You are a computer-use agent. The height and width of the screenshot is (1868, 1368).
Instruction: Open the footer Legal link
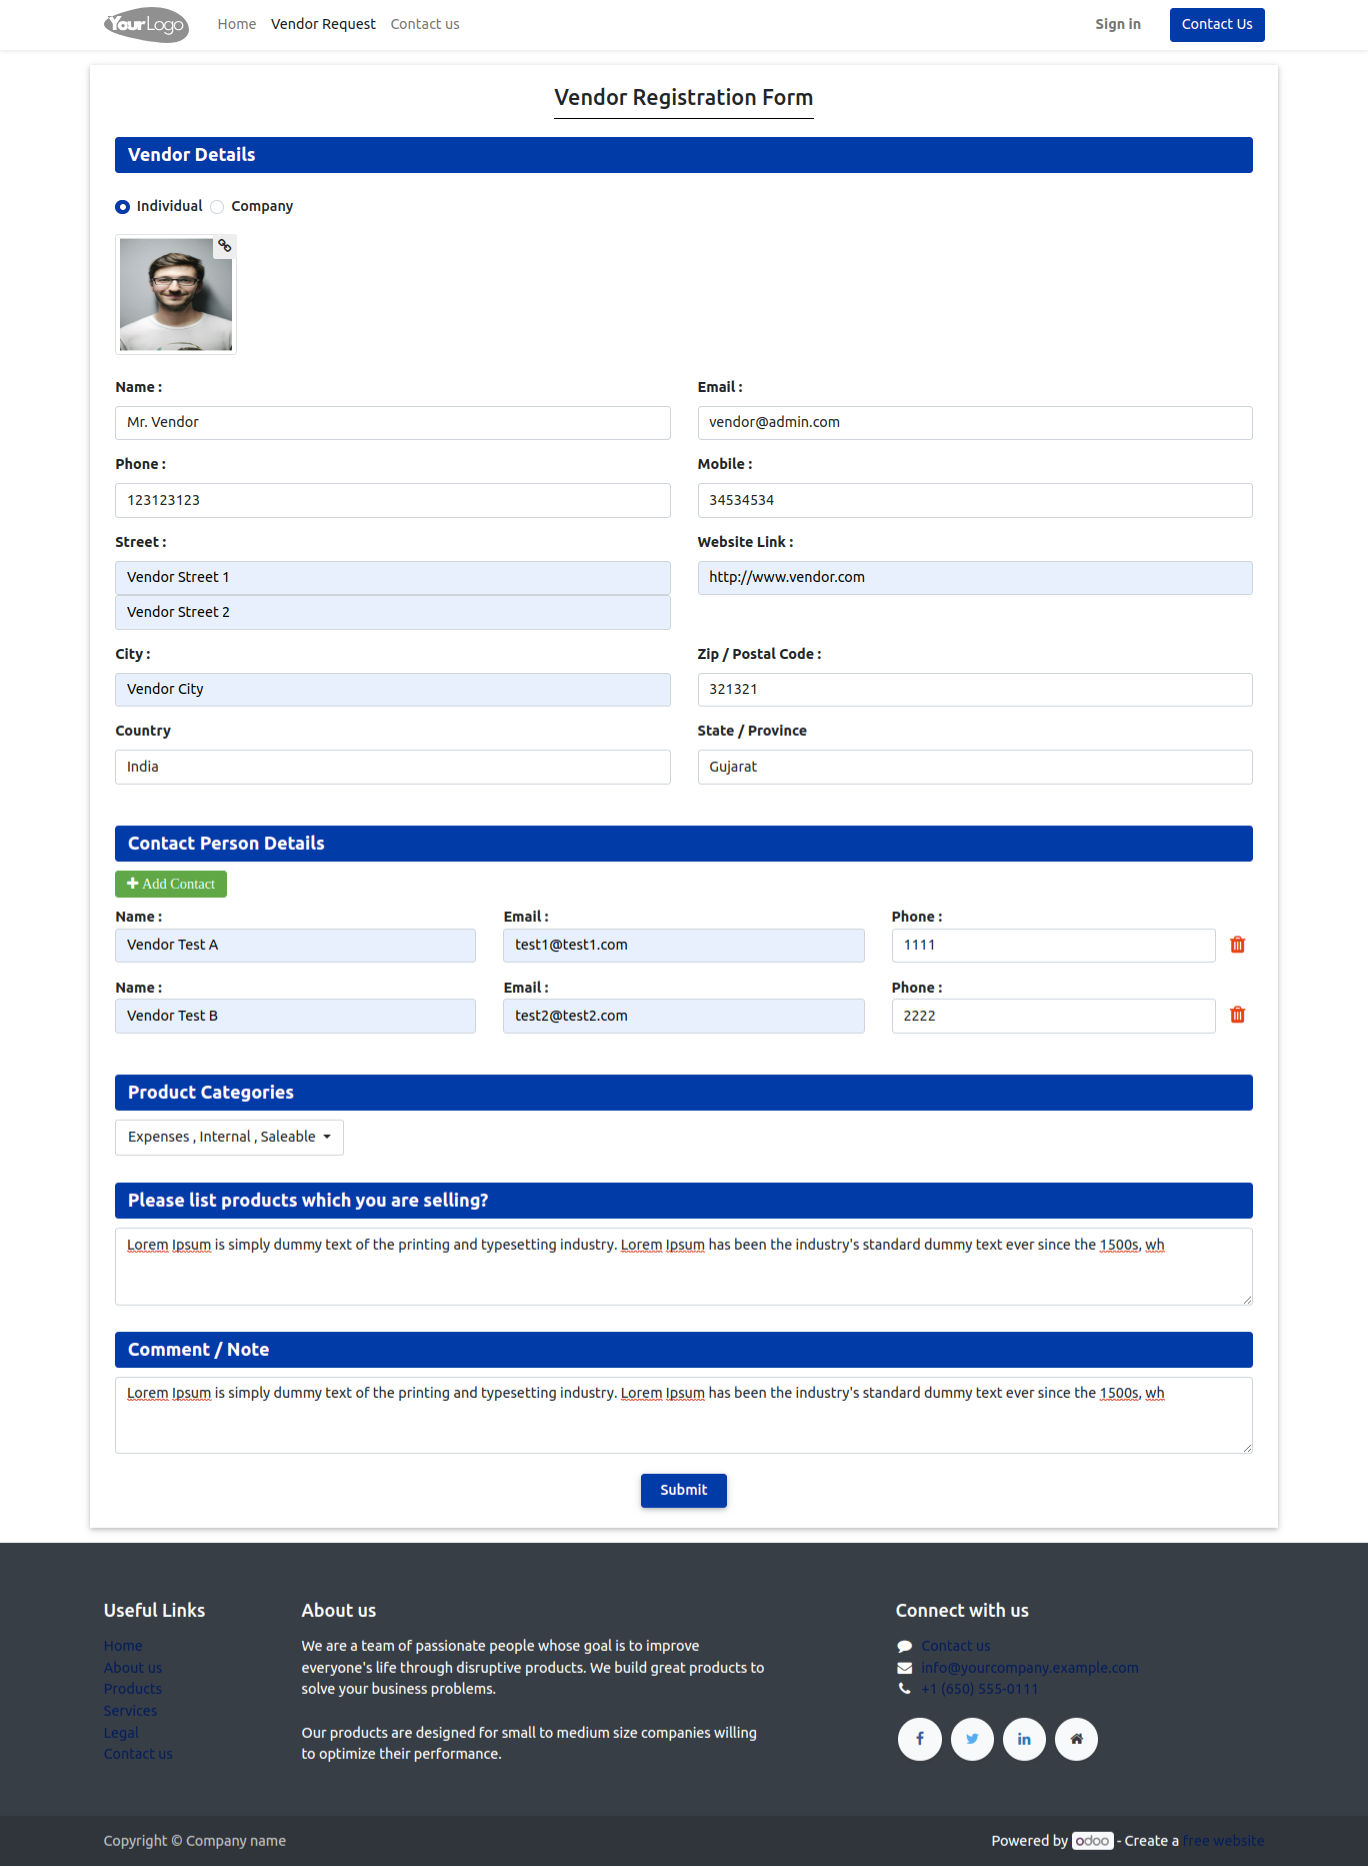coord(121,1733)
